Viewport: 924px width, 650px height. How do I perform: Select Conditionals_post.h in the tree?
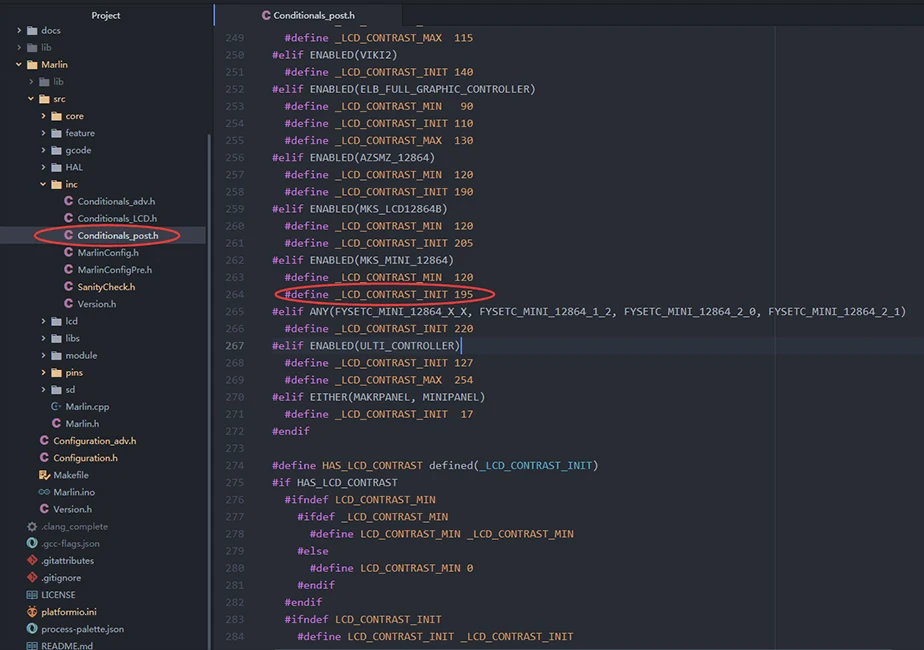(118, 235)
